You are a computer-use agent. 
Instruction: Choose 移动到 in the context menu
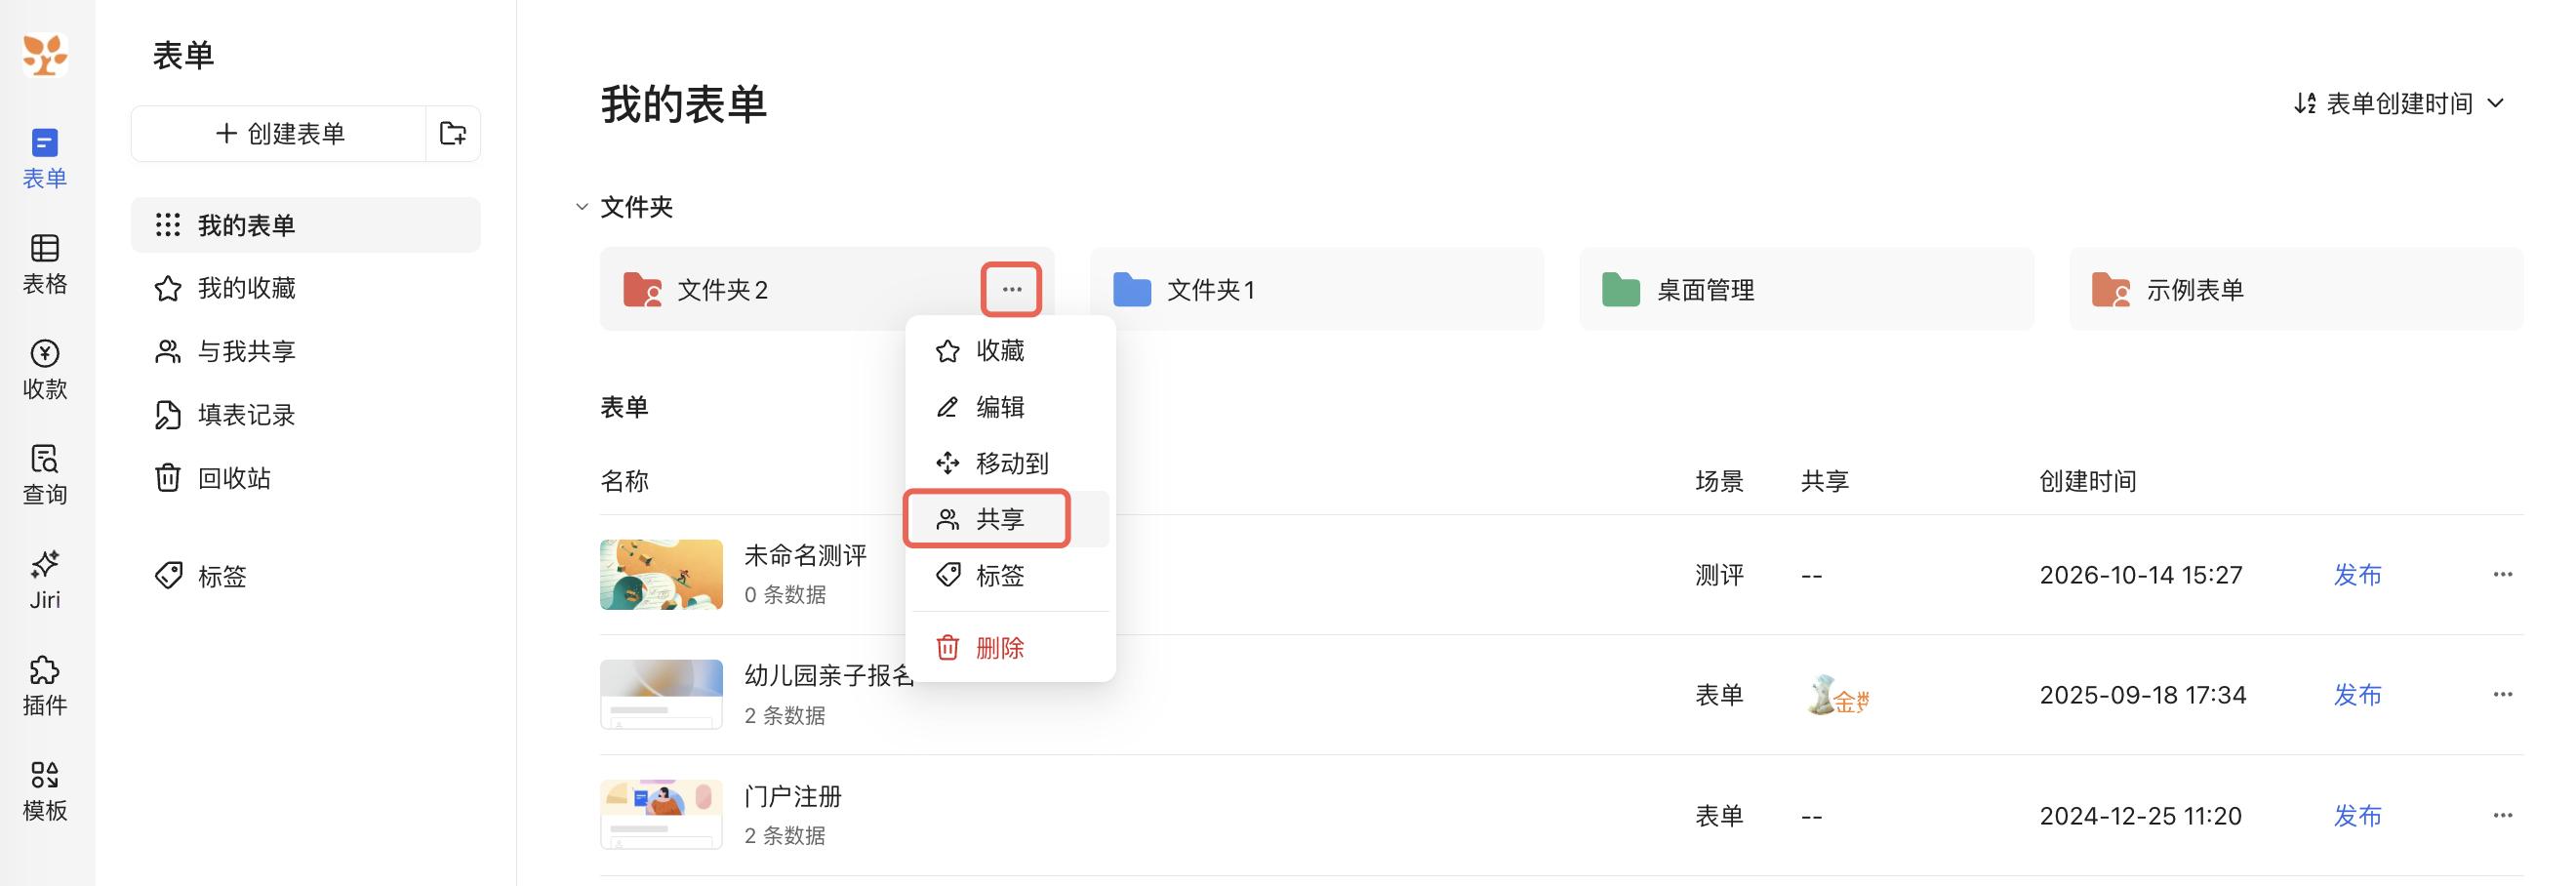coord(1010,463)
